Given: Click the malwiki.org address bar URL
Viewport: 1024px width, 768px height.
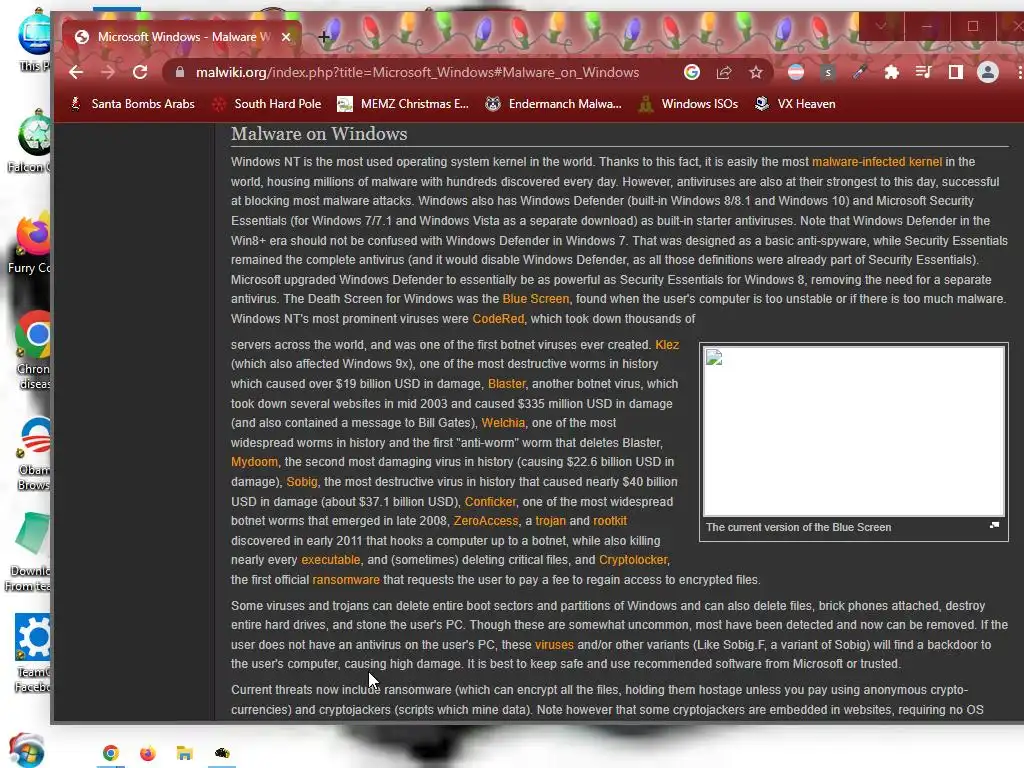Looking at the screenshot, I should (417, 72).
